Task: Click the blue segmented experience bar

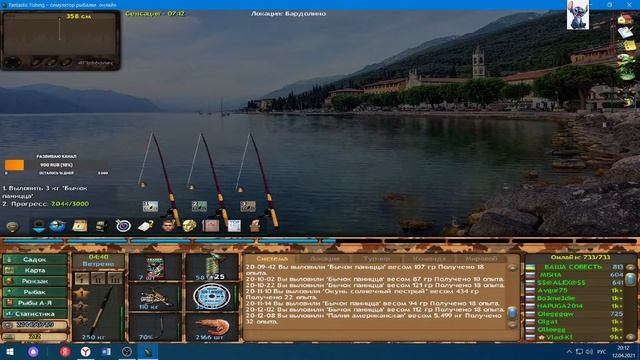Action: click(x=320, y=241)
